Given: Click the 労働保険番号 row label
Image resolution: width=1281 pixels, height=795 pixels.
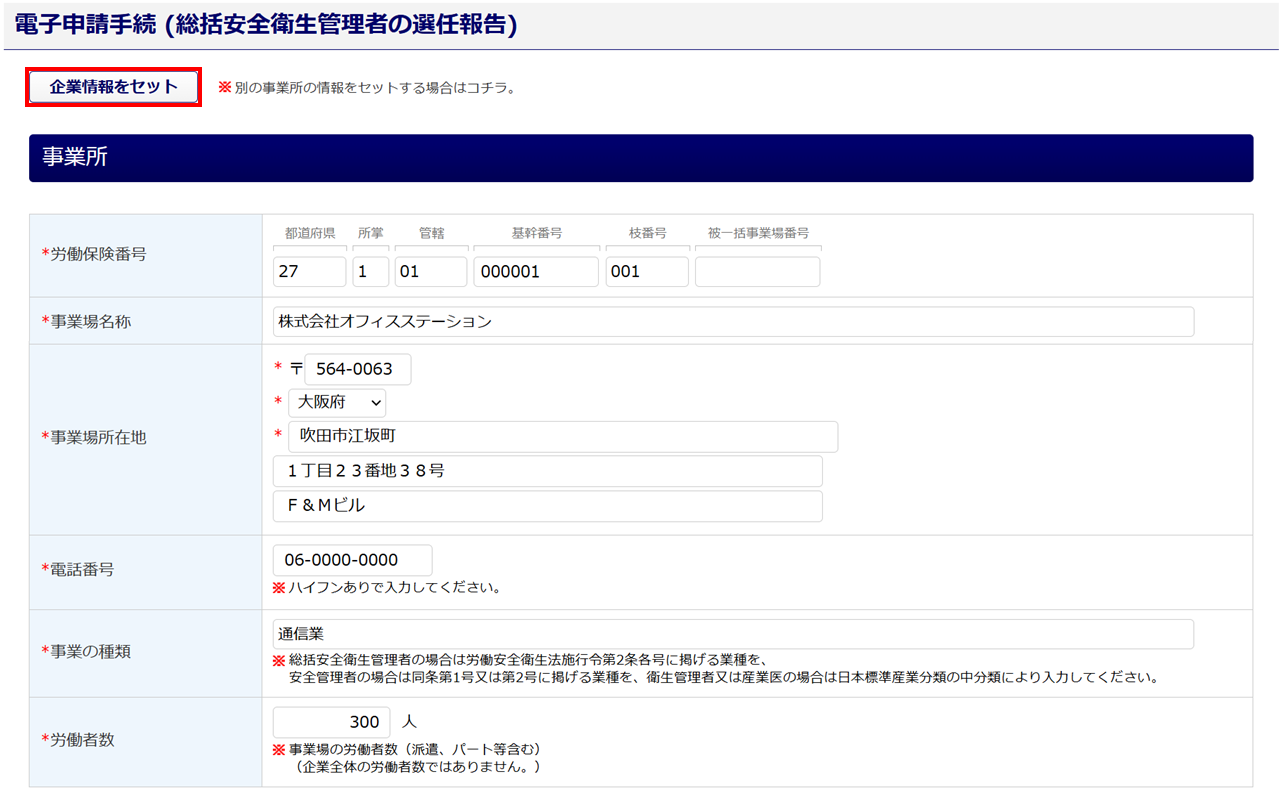Looking at the screenshot, I should [x=94, y=254].
